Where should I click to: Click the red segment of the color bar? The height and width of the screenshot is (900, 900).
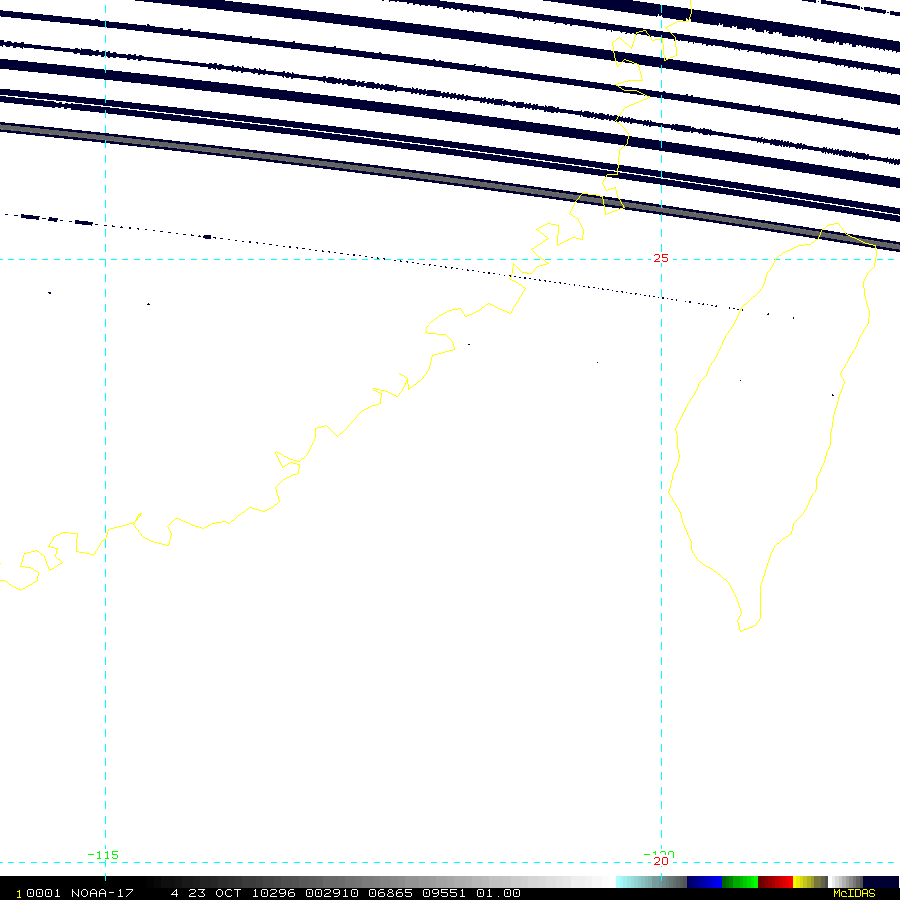point(775,882)
